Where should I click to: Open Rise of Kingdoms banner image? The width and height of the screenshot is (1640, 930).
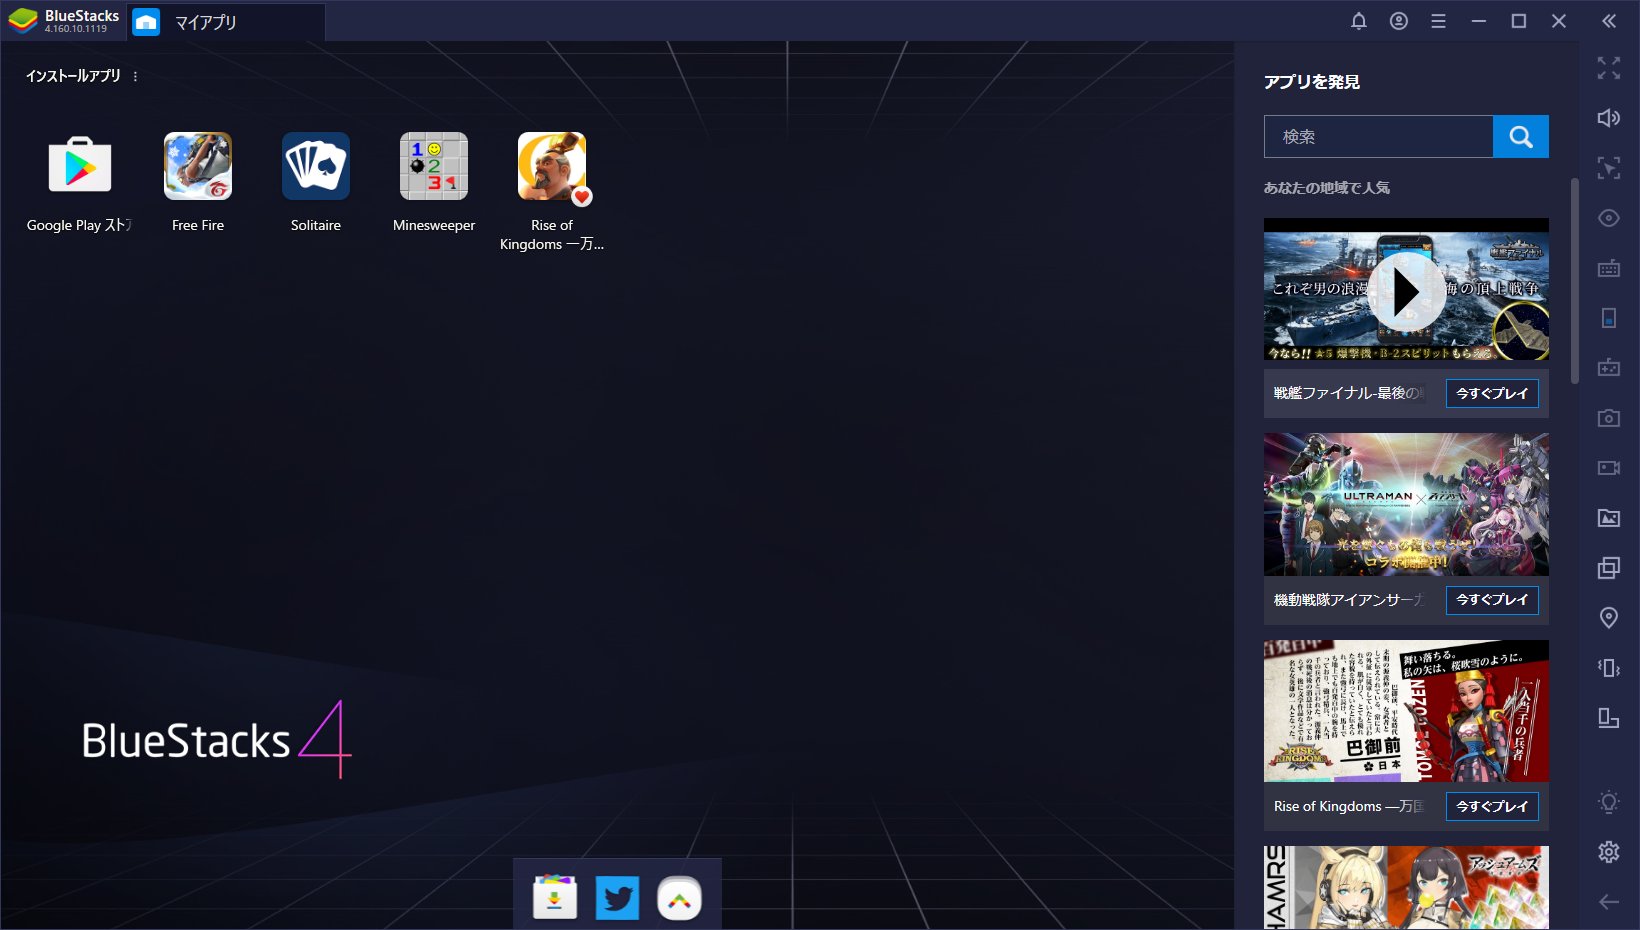pos(1406,711)
